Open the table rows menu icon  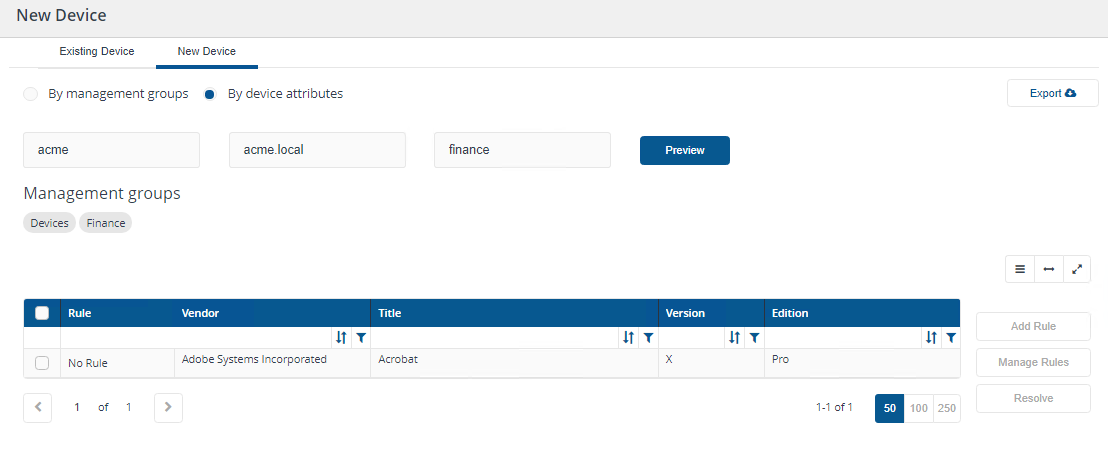[x=1020, y=269]
